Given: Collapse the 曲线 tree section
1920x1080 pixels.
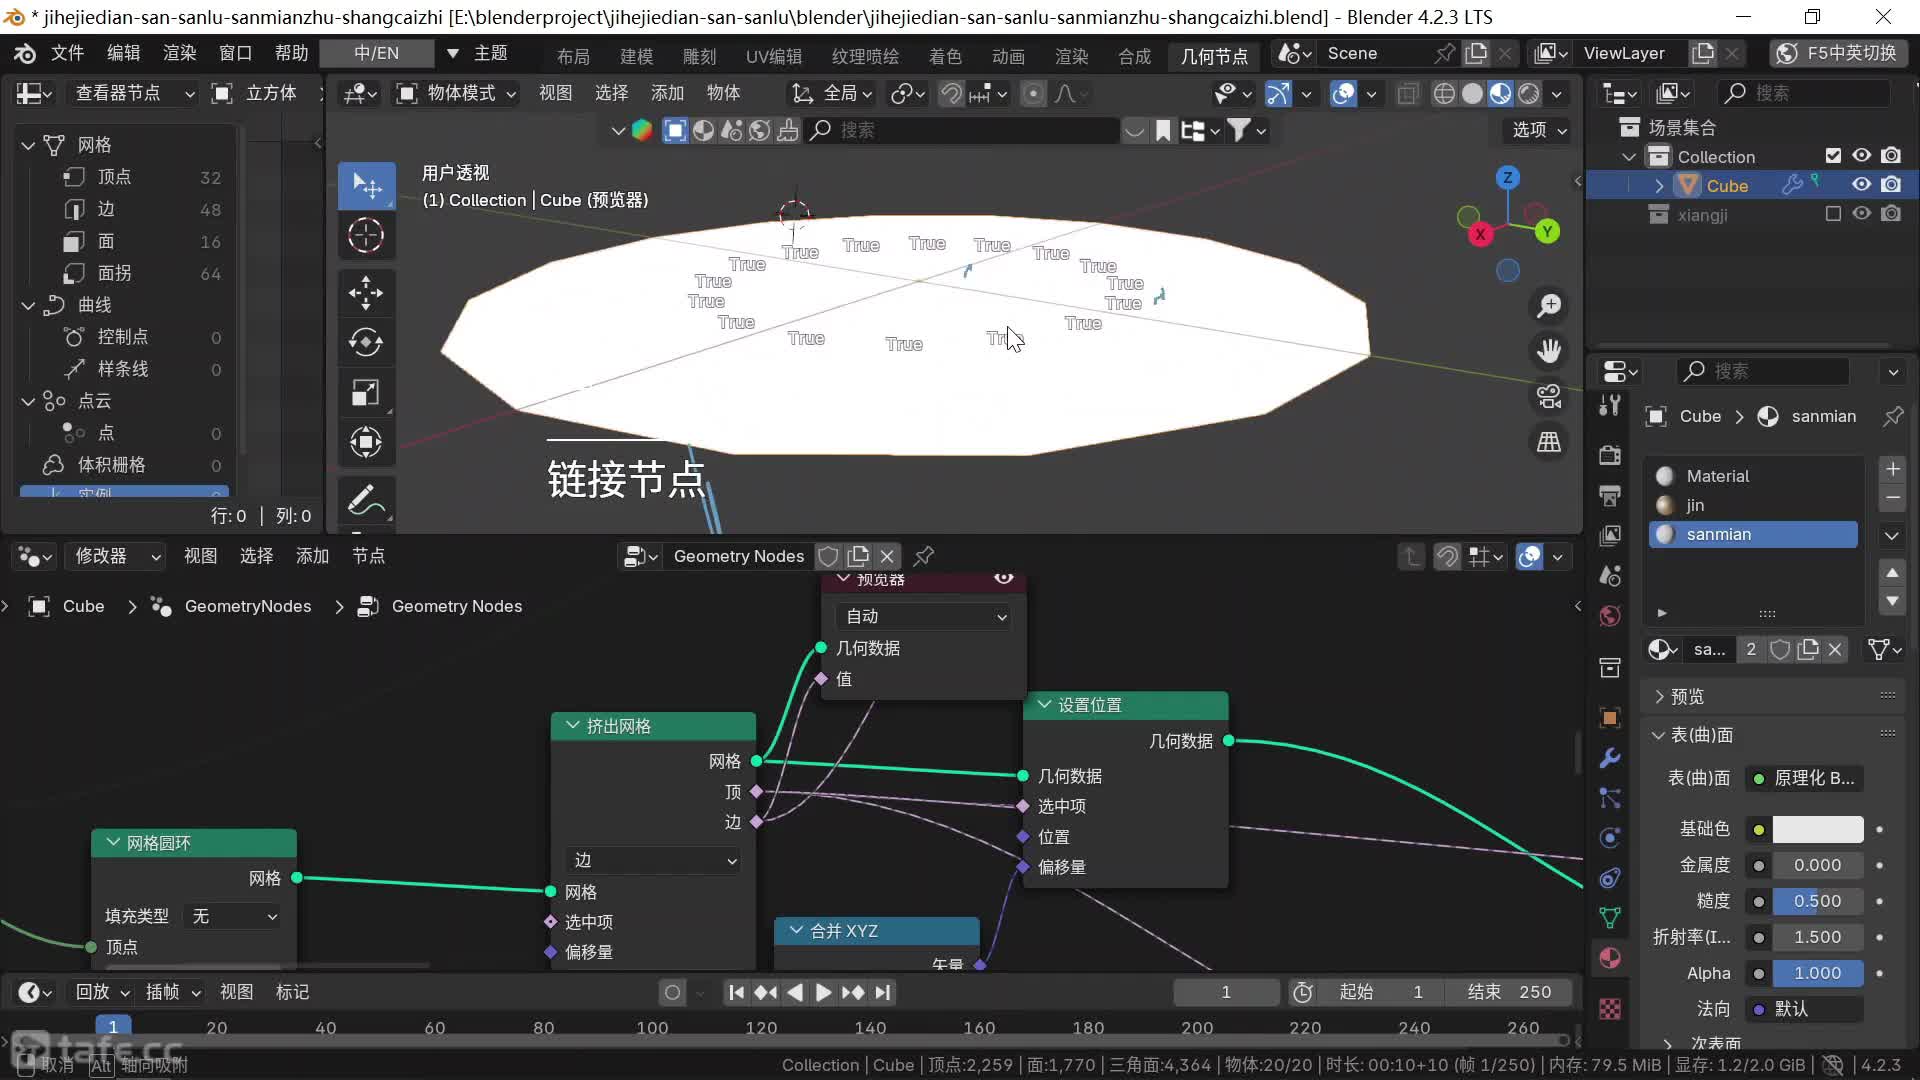Looking at the screenshot, I should tap(28, 305).
